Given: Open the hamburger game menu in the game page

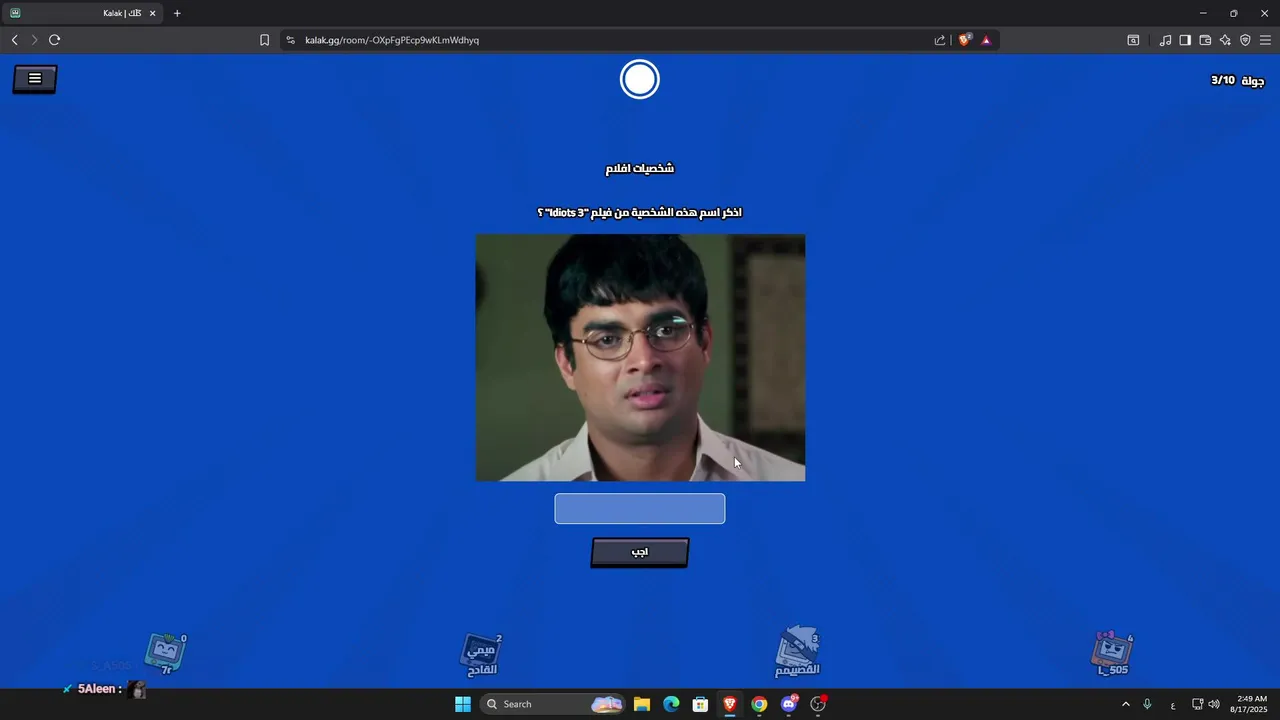Looking at the screenshot, I should (x=35, y=79).
